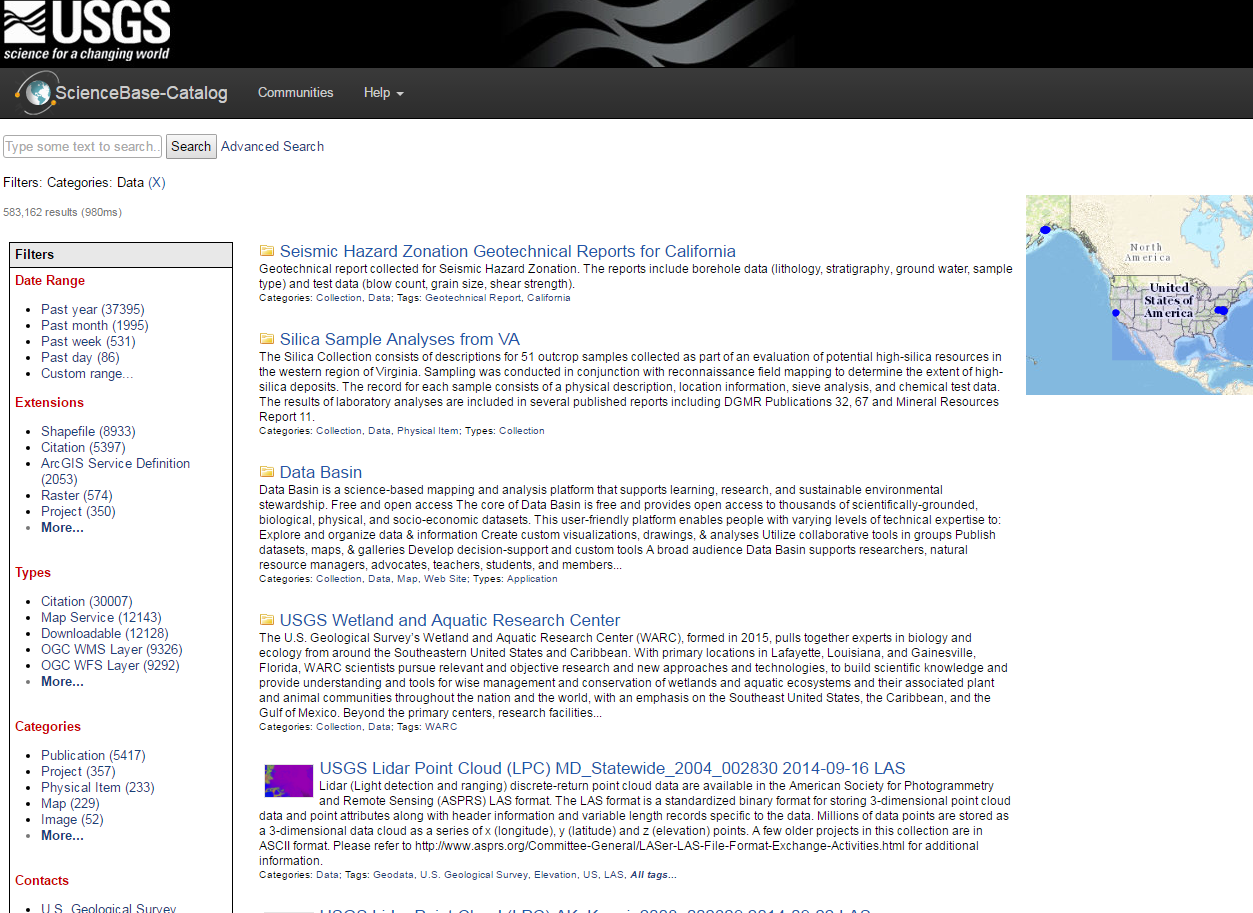Open the Help dropdown menu
The image size is (1253, 913).
click(383, 92)
